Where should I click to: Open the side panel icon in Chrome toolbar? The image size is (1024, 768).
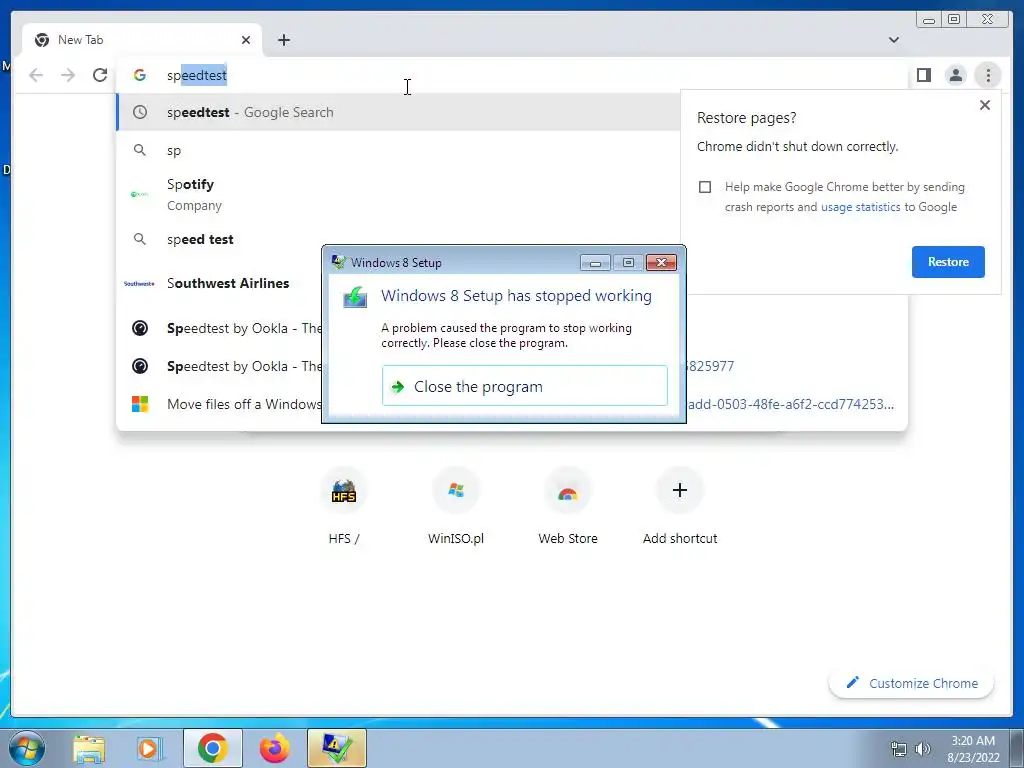pos(923,75)
